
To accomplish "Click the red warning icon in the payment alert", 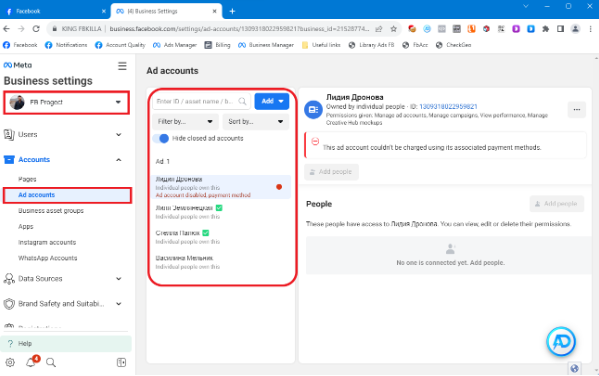I will pos(315,141).
